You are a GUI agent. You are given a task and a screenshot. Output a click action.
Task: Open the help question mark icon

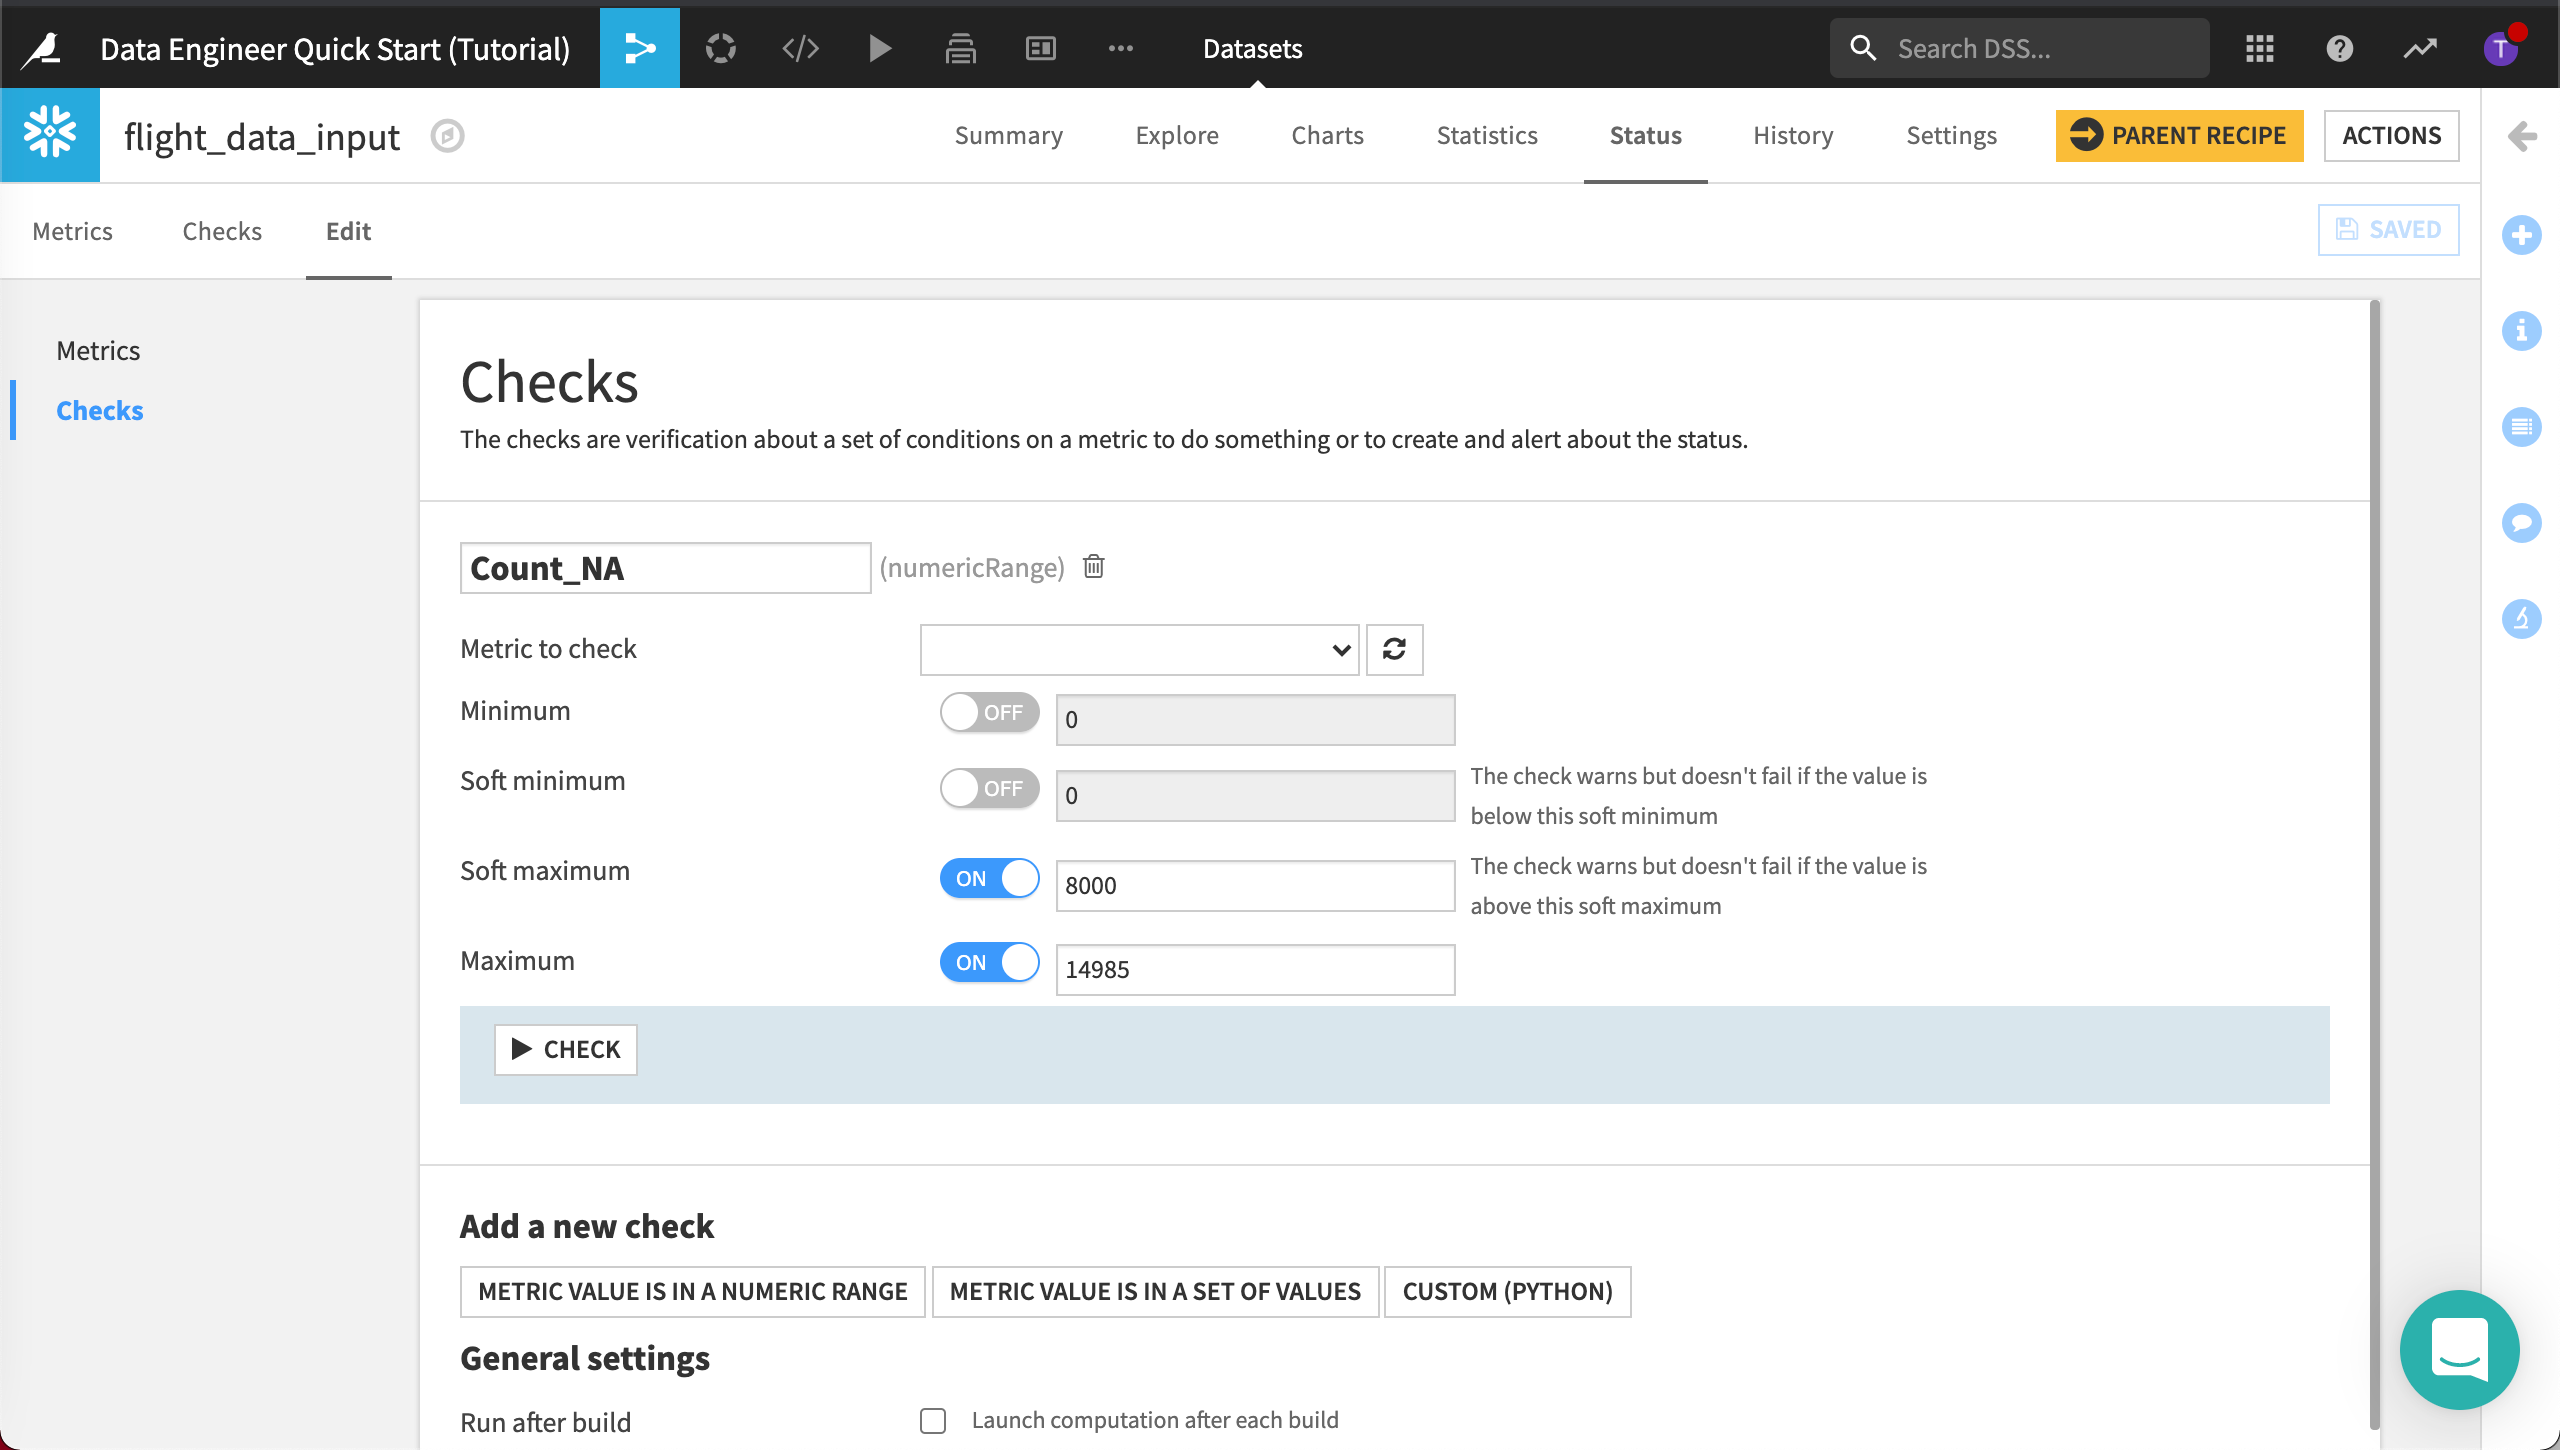coord(2340,48)
